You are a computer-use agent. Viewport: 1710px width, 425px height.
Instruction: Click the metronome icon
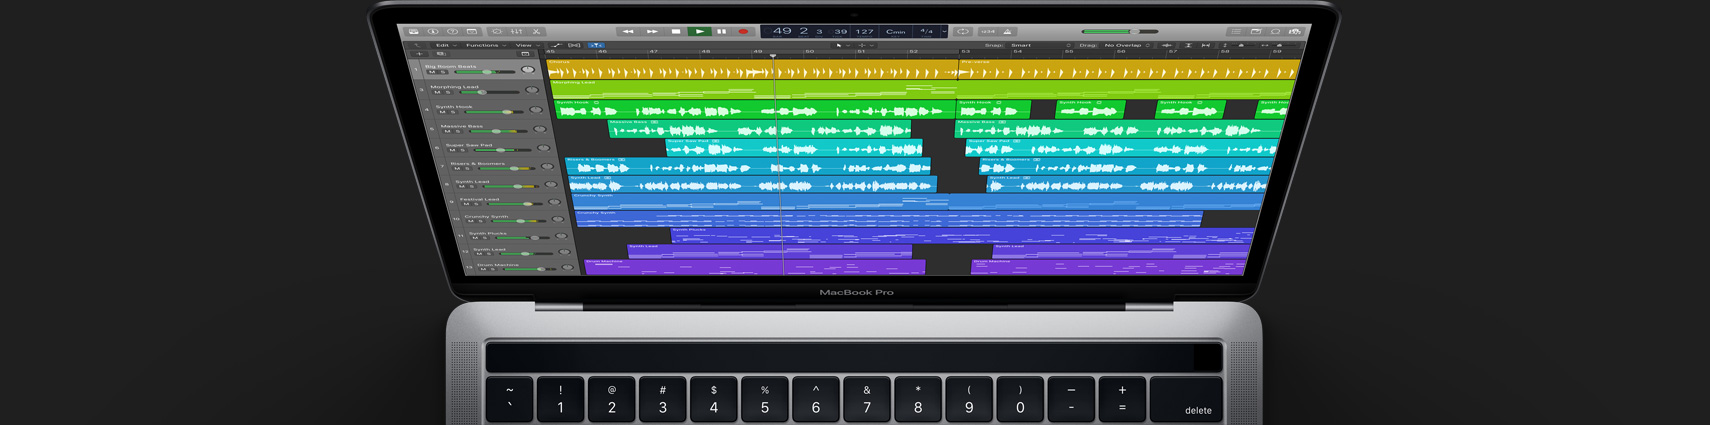click(1007, 31)
